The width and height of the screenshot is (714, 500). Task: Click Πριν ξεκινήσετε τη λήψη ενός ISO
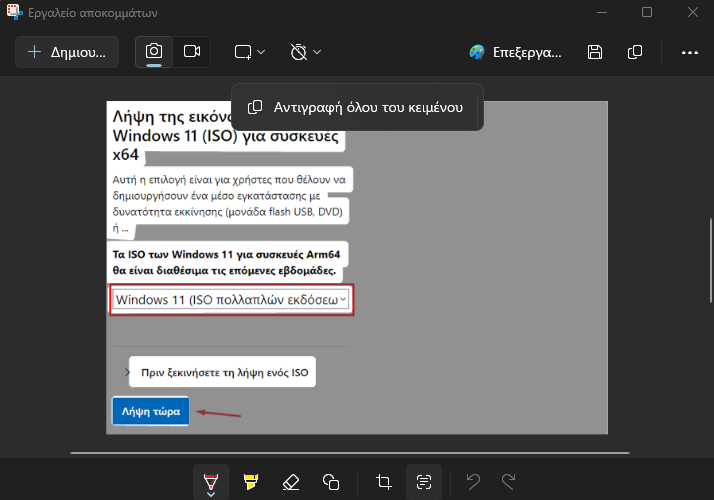(224, 372)
